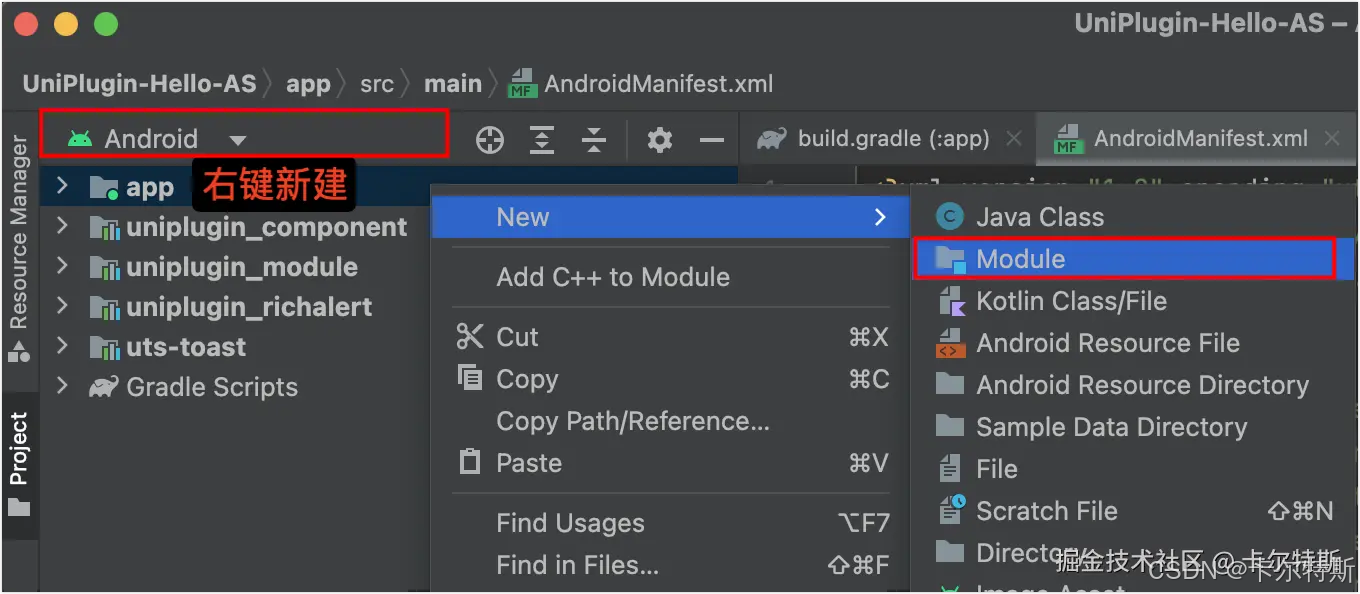The image size is (1360, 594).
Task: Open the project view settings gear
Action: point(659,140)
